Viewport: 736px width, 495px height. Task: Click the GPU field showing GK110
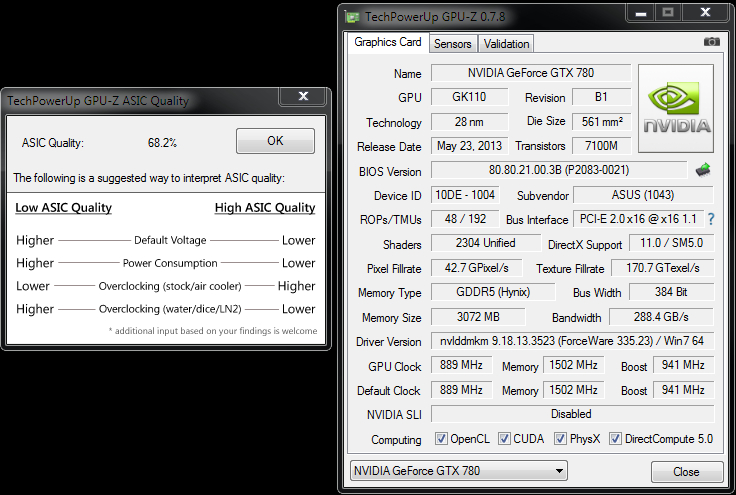pos(469,97)
